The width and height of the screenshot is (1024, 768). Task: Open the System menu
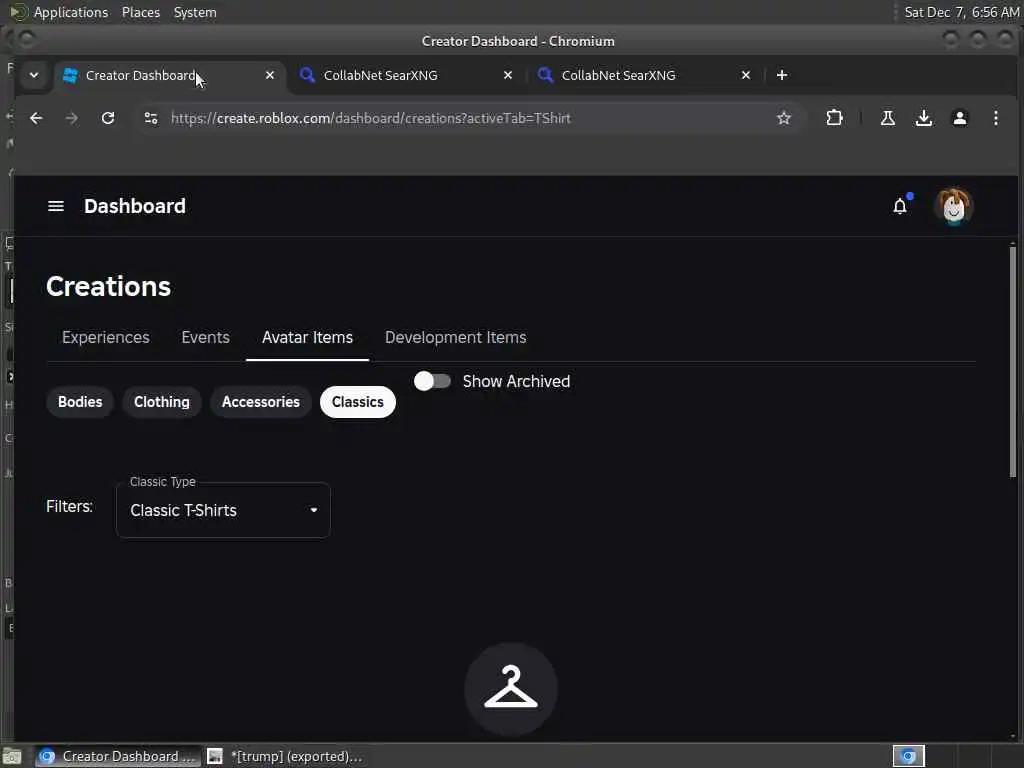click(195, 12)
